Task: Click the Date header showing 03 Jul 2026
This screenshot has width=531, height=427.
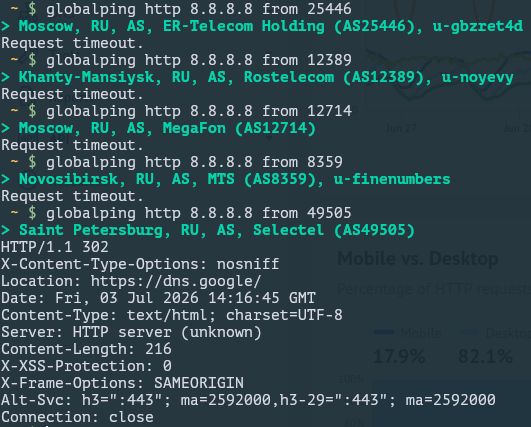Action: coord(158,298)
